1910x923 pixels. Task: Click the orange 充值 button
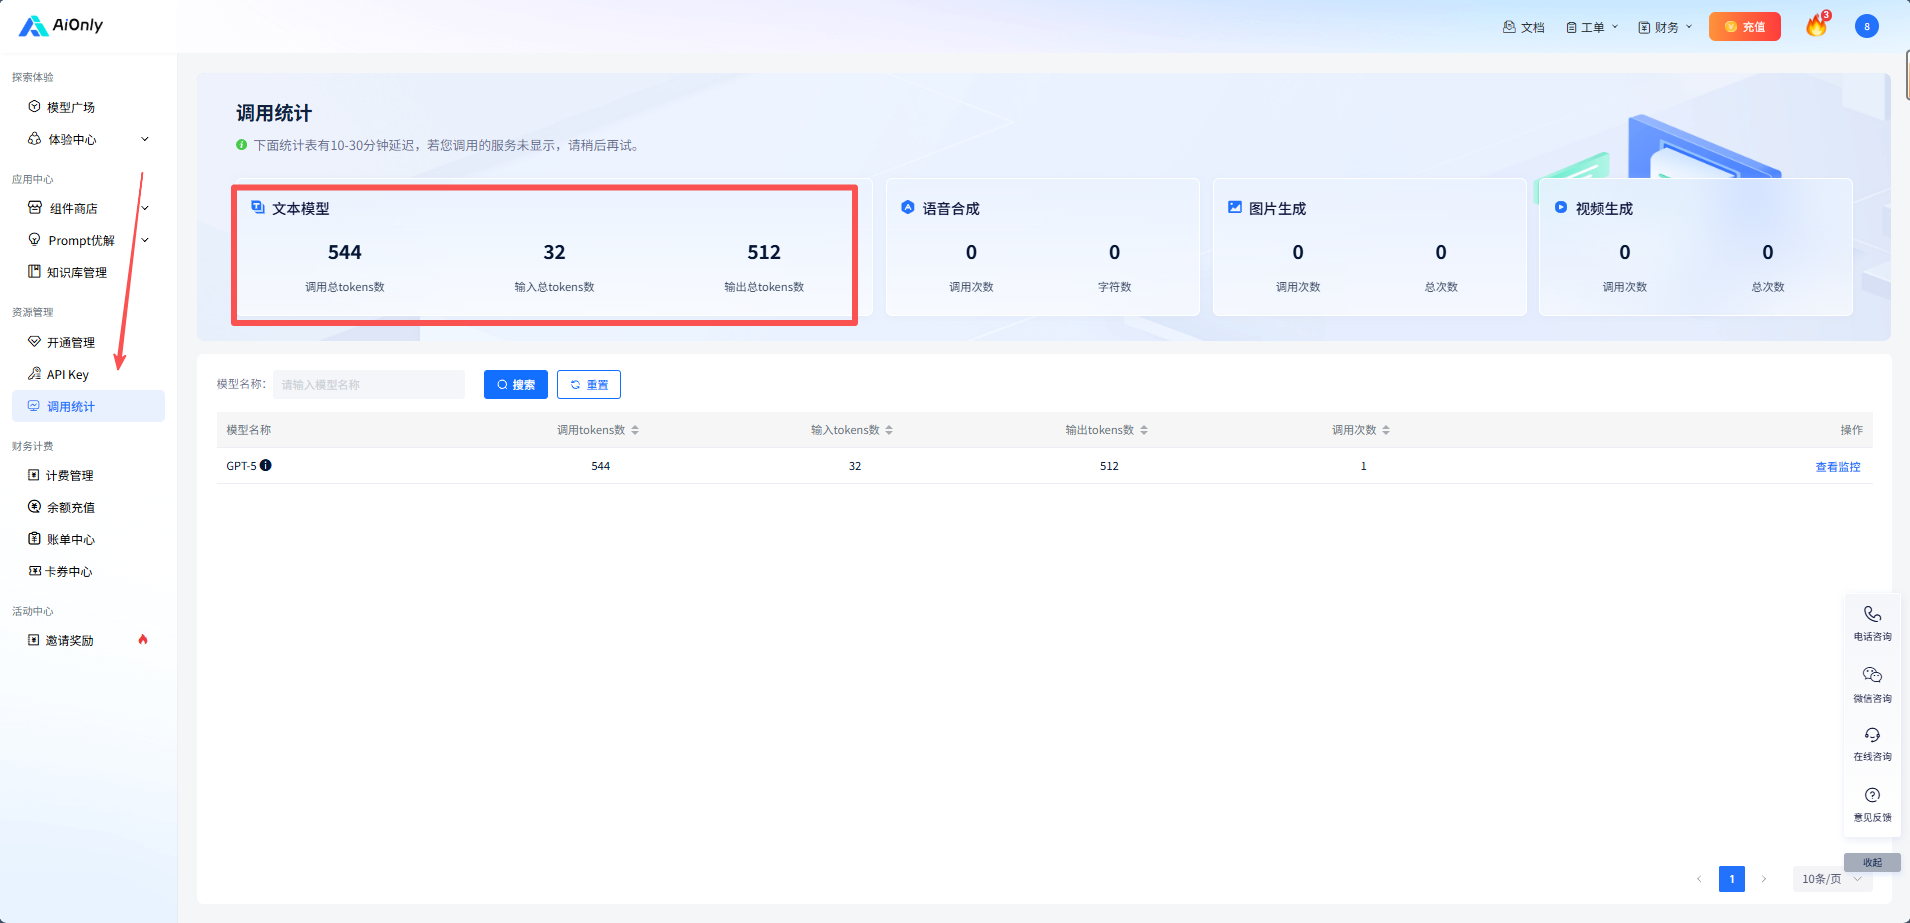(x=1745, y=27)
